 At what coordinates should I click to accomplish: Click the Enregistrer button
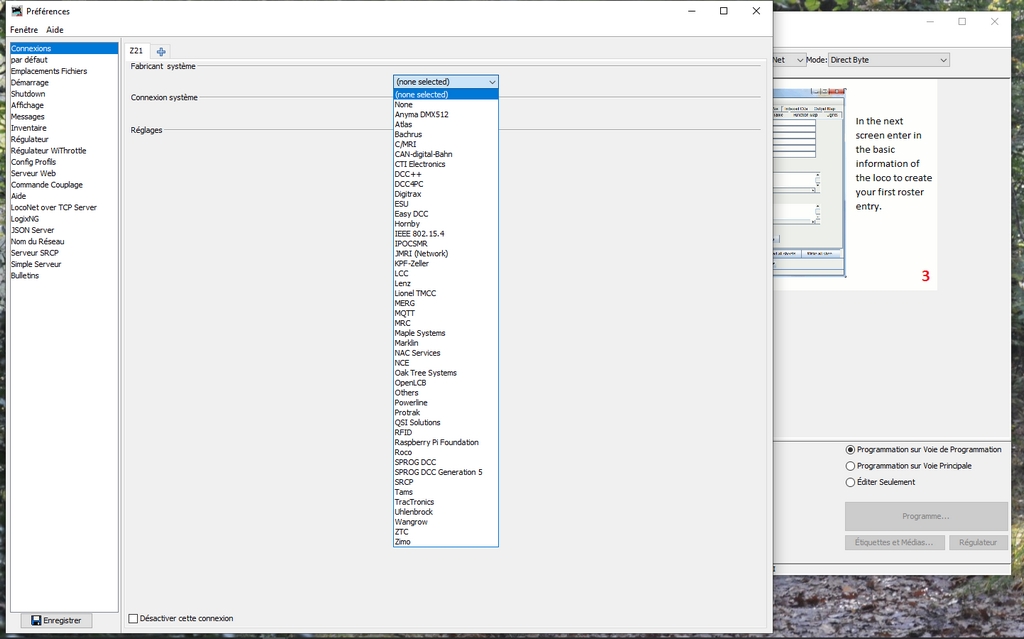click(56, 620)
